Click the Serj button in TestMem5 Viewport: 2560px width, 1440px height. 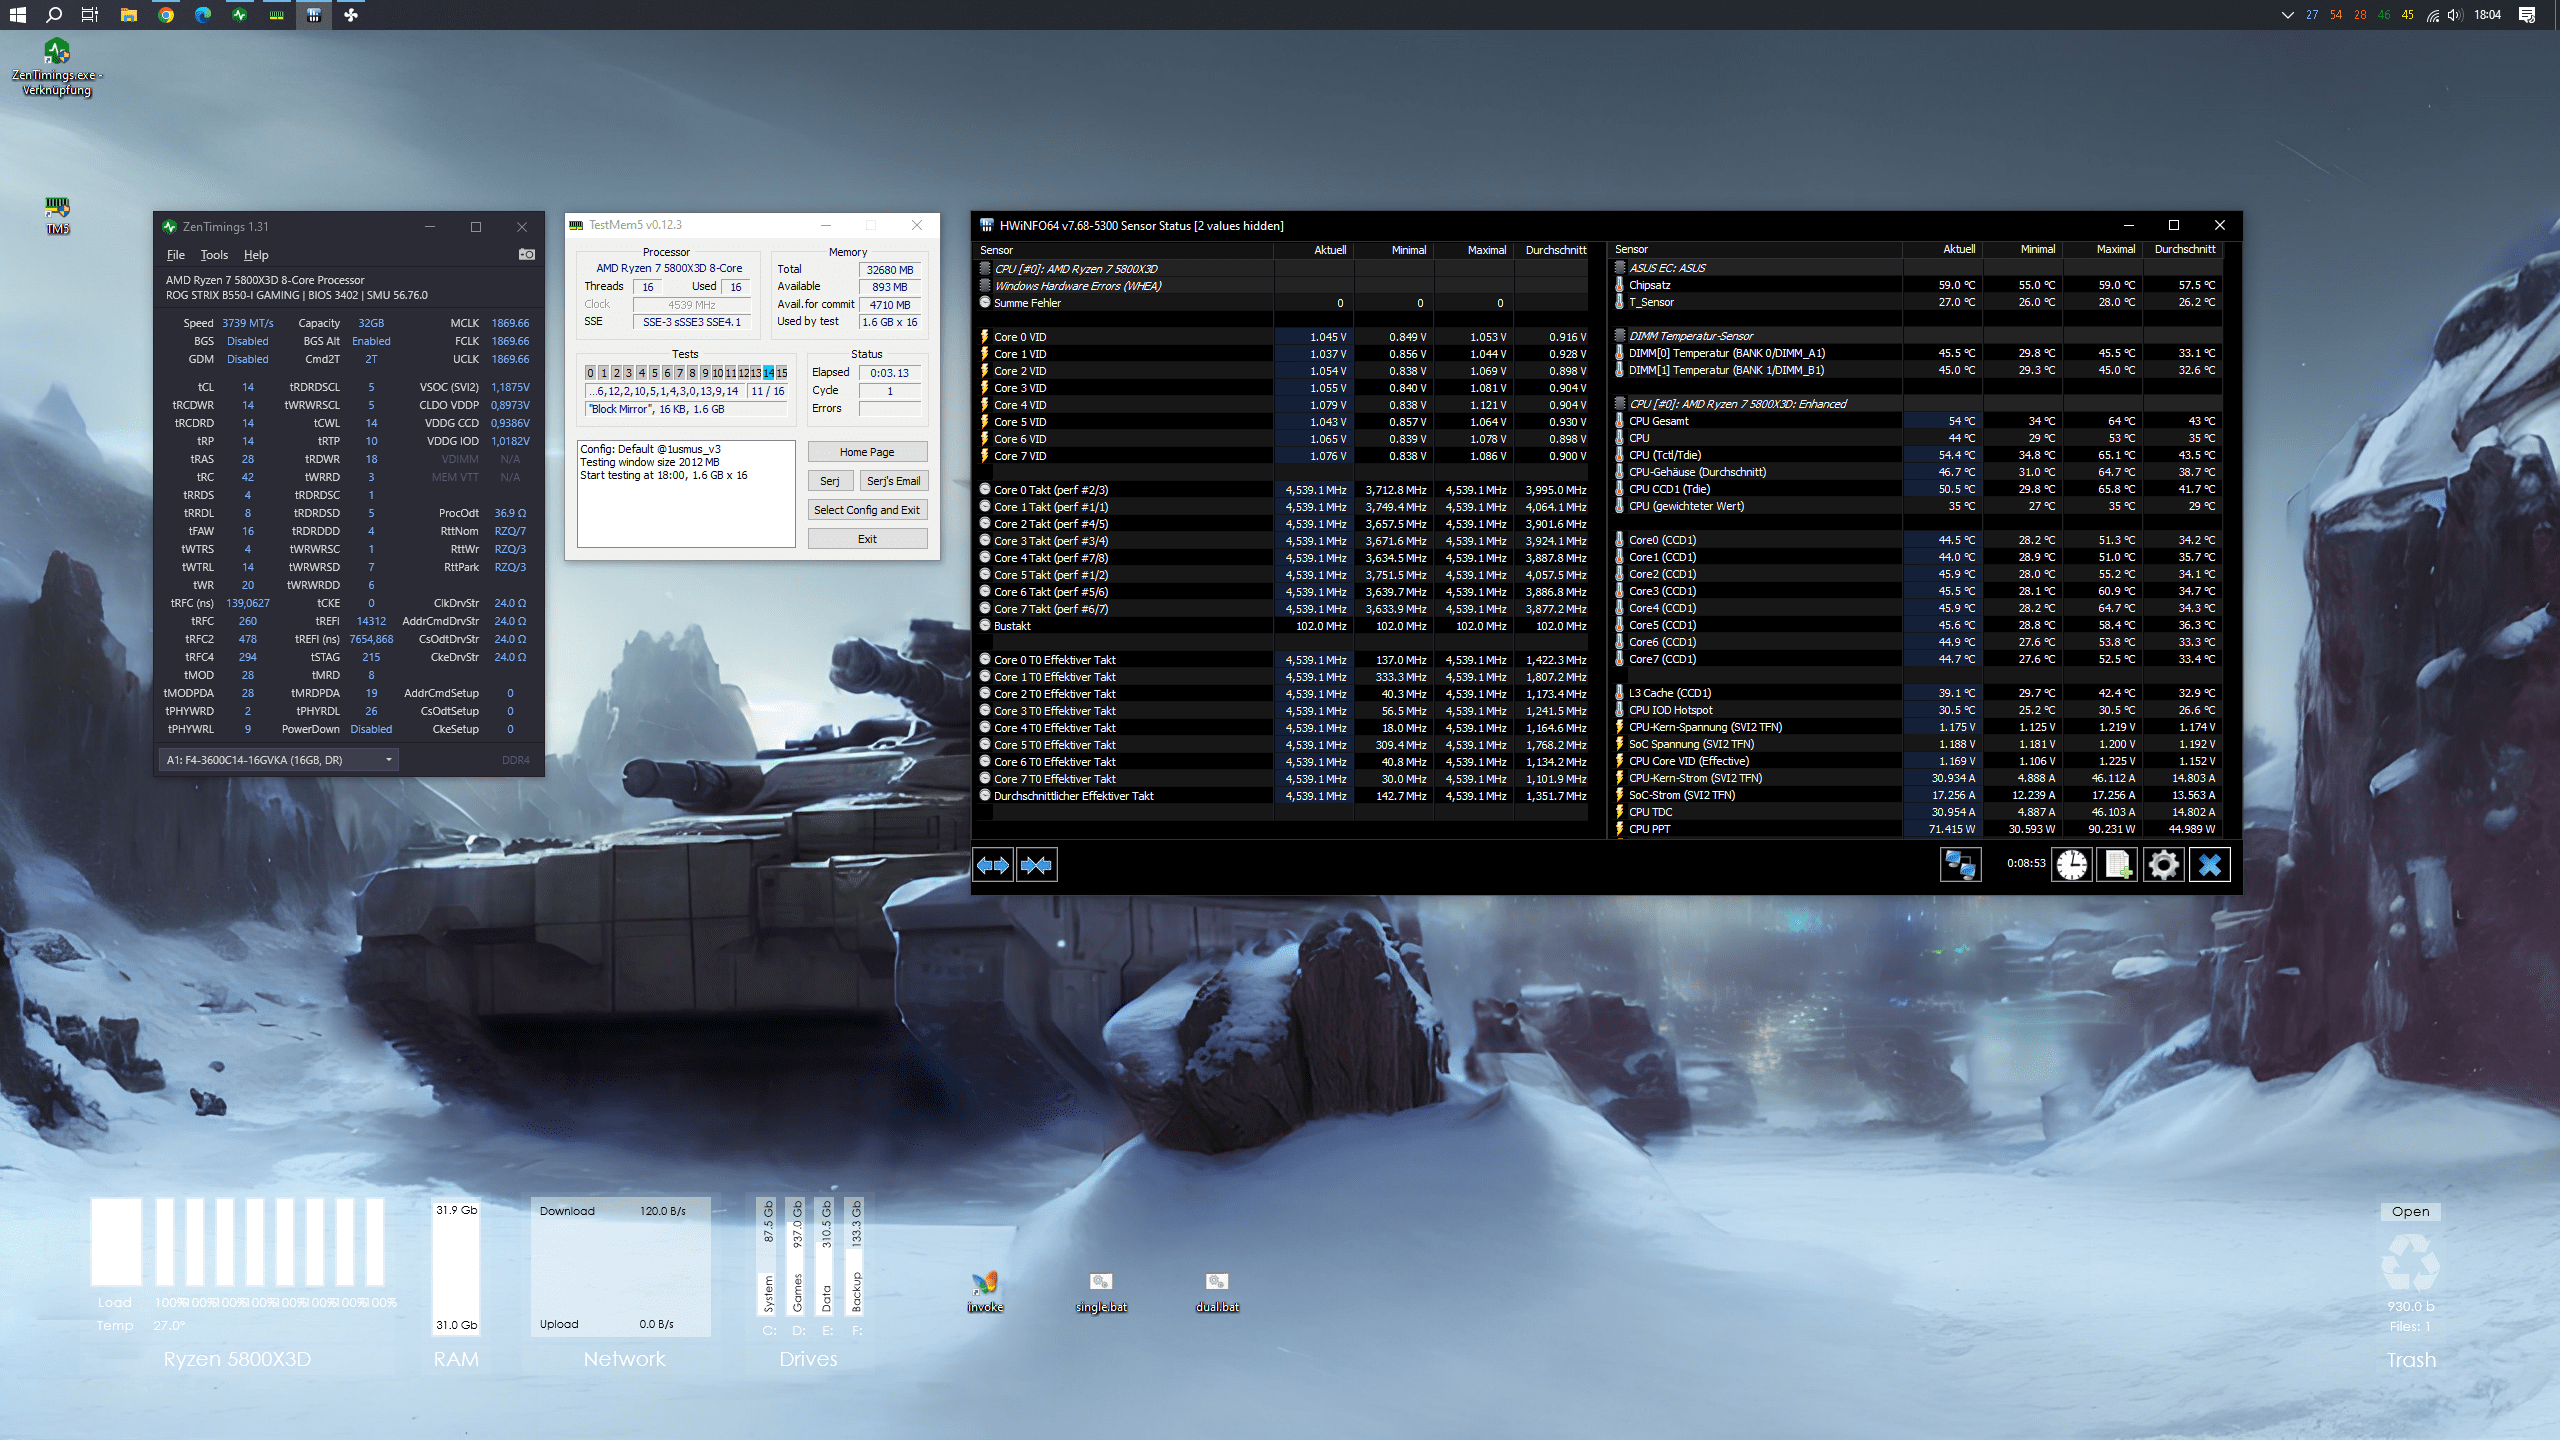point(830,481)
